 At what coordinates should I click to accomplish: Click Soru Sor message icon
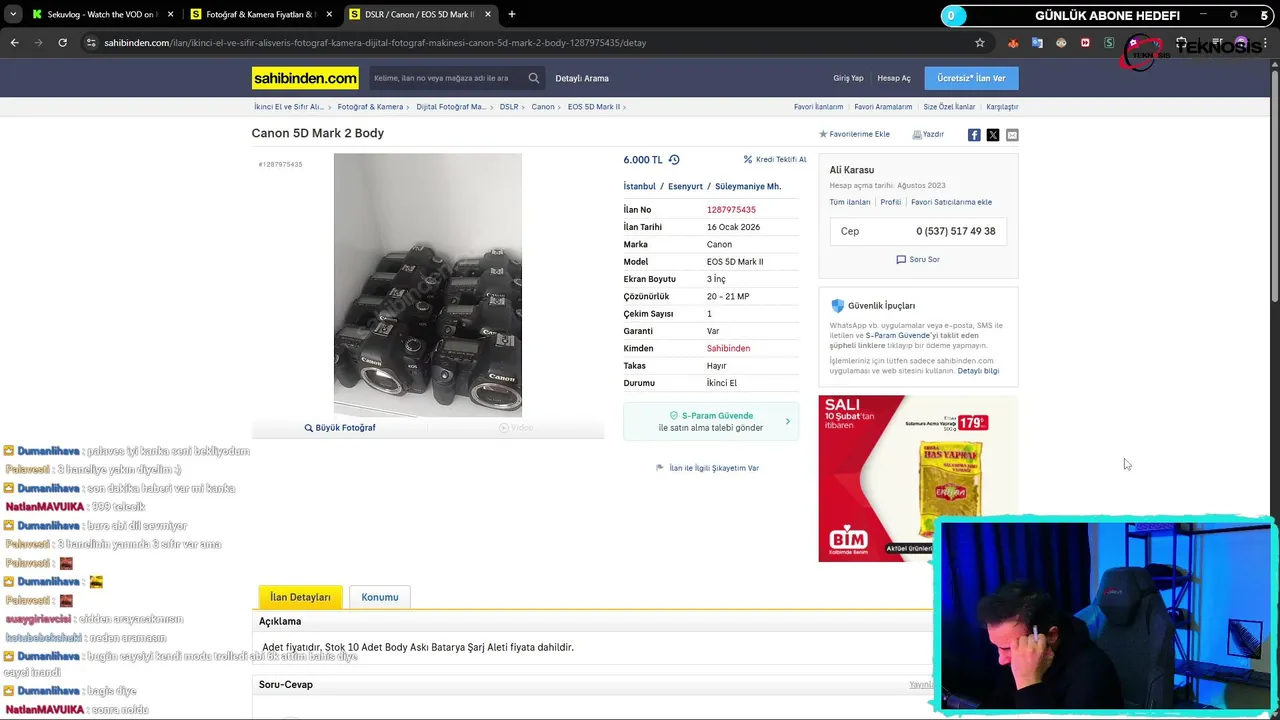[901, 259]
